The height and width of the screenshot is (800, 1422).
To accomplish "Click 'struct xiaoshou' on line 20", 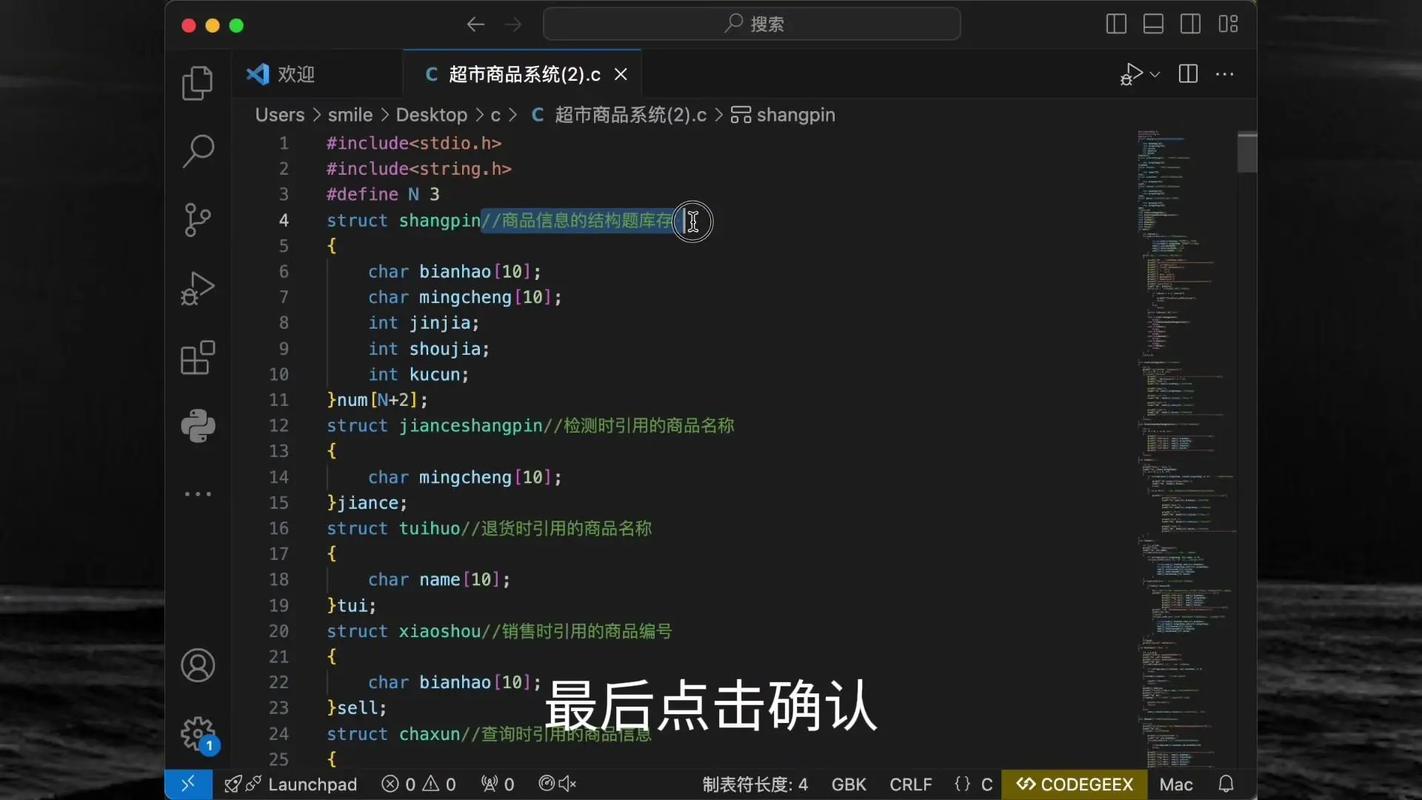I will (x=403, y=631).
